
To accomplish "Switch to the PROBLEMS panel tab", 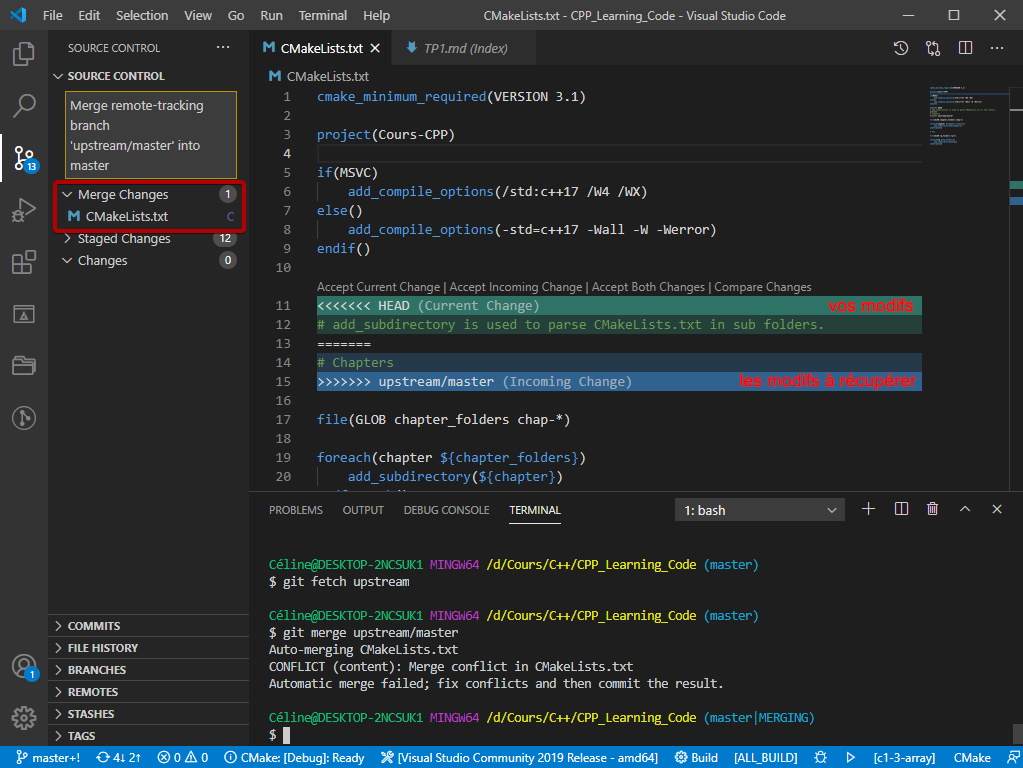I will point(296,510).
